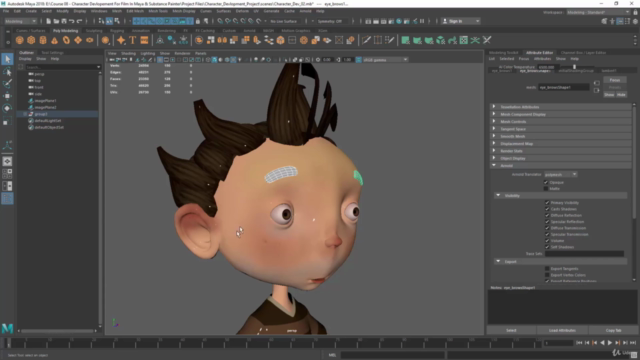Select the Scale tool in the toolbox
Screen dimensions: 640x360
pos(7,121)
